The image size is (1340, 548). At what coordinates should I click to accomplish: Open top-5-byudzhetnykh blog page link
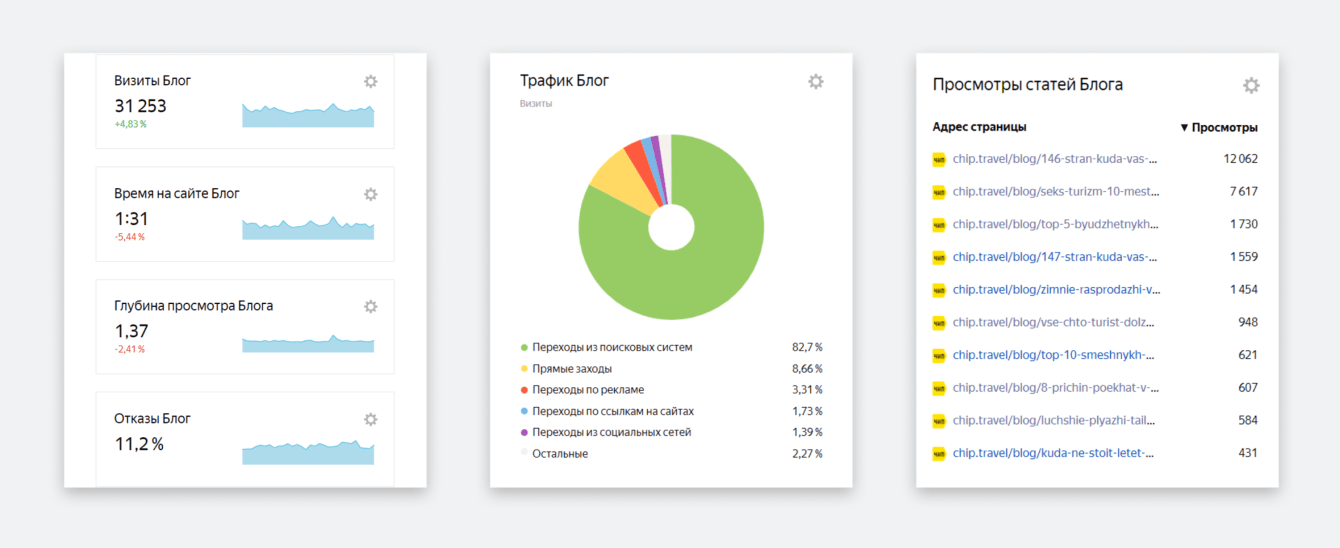pyautogui.click(x=1056, y=224)
